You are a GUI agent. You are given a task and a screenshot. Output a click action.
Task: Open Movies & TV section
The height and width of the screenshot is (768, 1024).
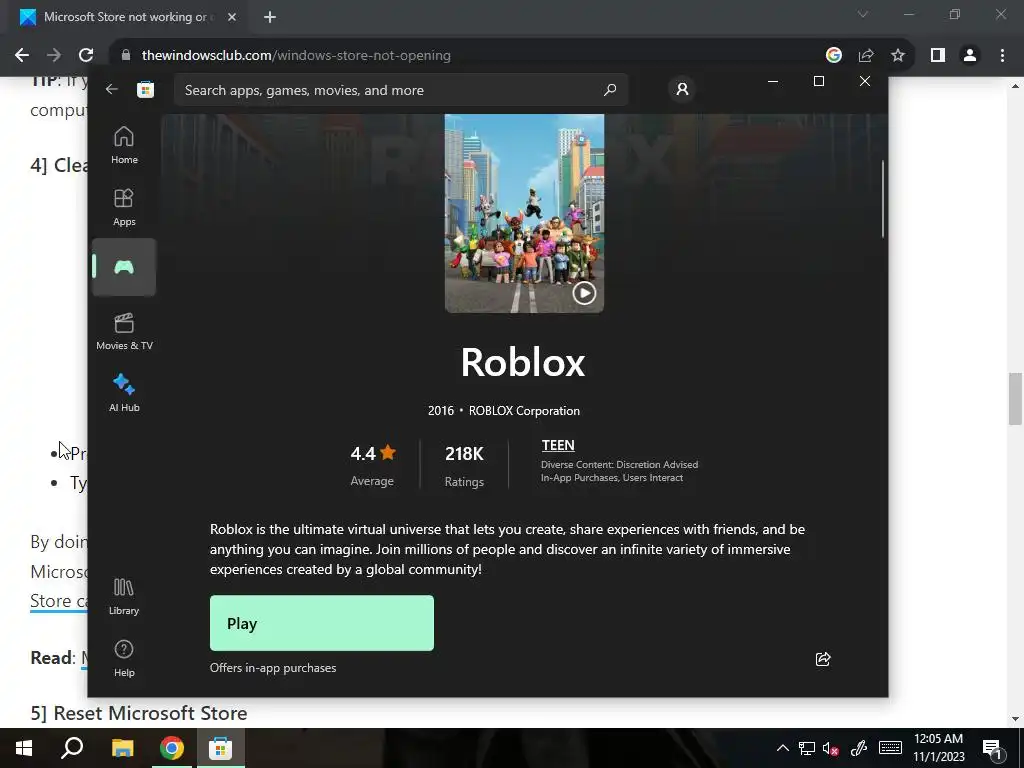(124, 330)
